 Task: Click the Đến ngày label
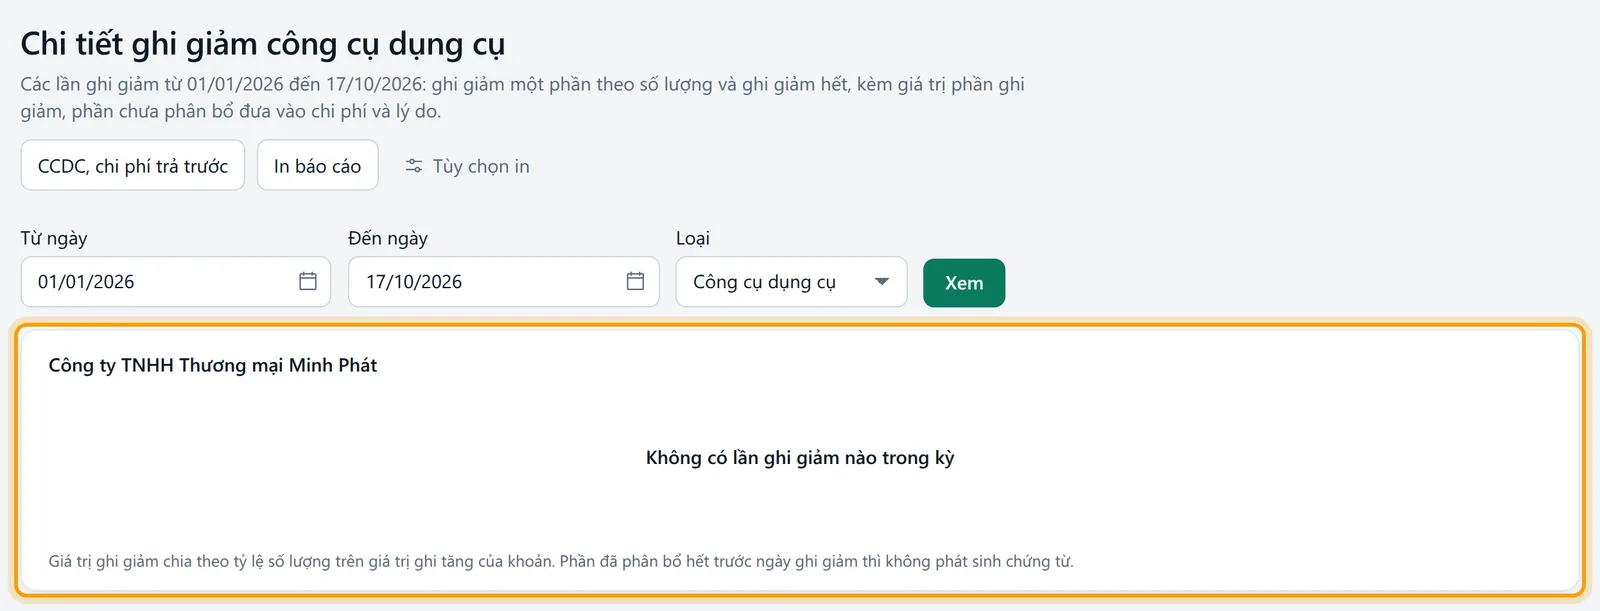[x=388, y=238]
